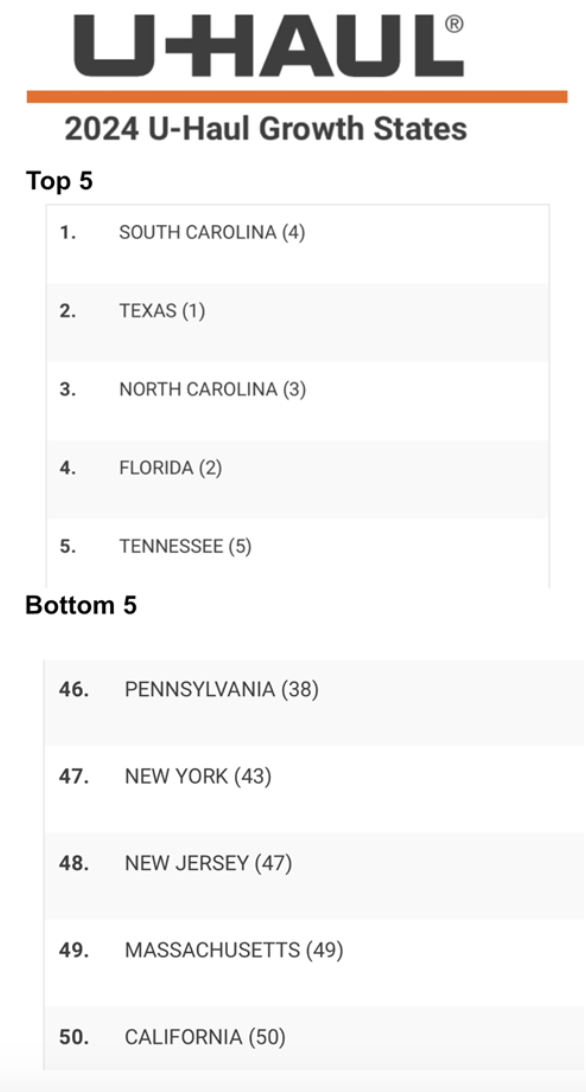The width and height of the screenshot is (586, 1092).
Task: Click the orange bar under the logo
Action: click(x=297, y=97)
